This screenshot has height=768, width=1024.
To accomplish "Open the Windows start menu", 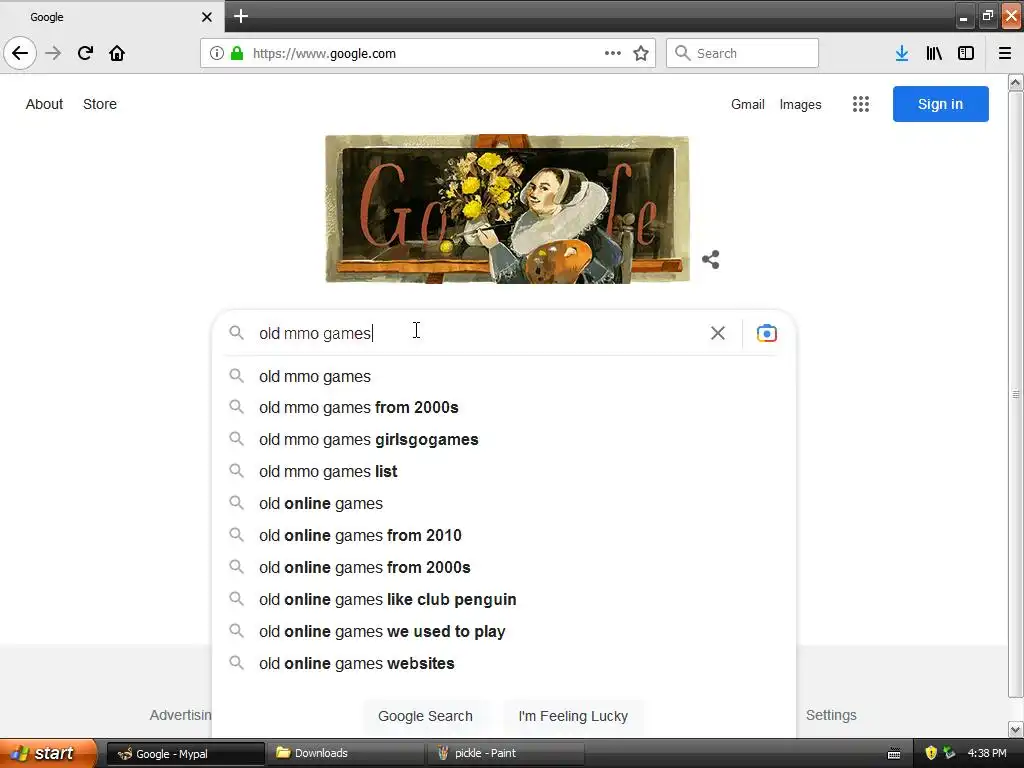I will (47, 753).
